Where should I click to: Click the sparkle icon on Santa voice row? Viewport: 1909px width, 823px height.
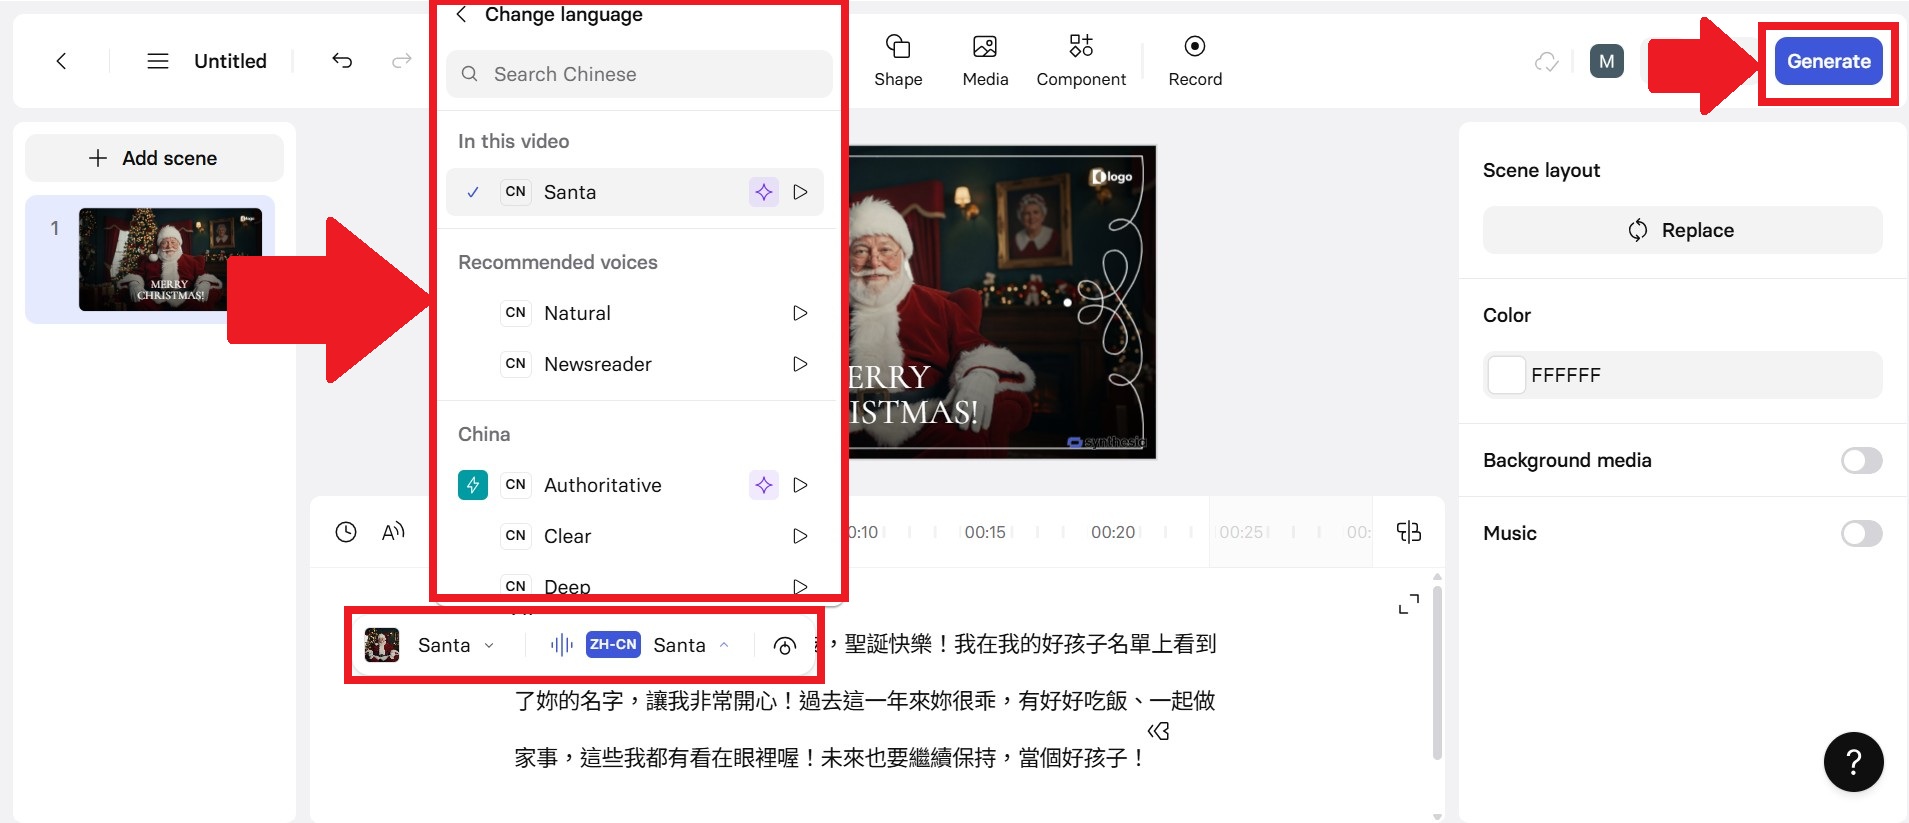pyautogui.click(x=764, y=192)
